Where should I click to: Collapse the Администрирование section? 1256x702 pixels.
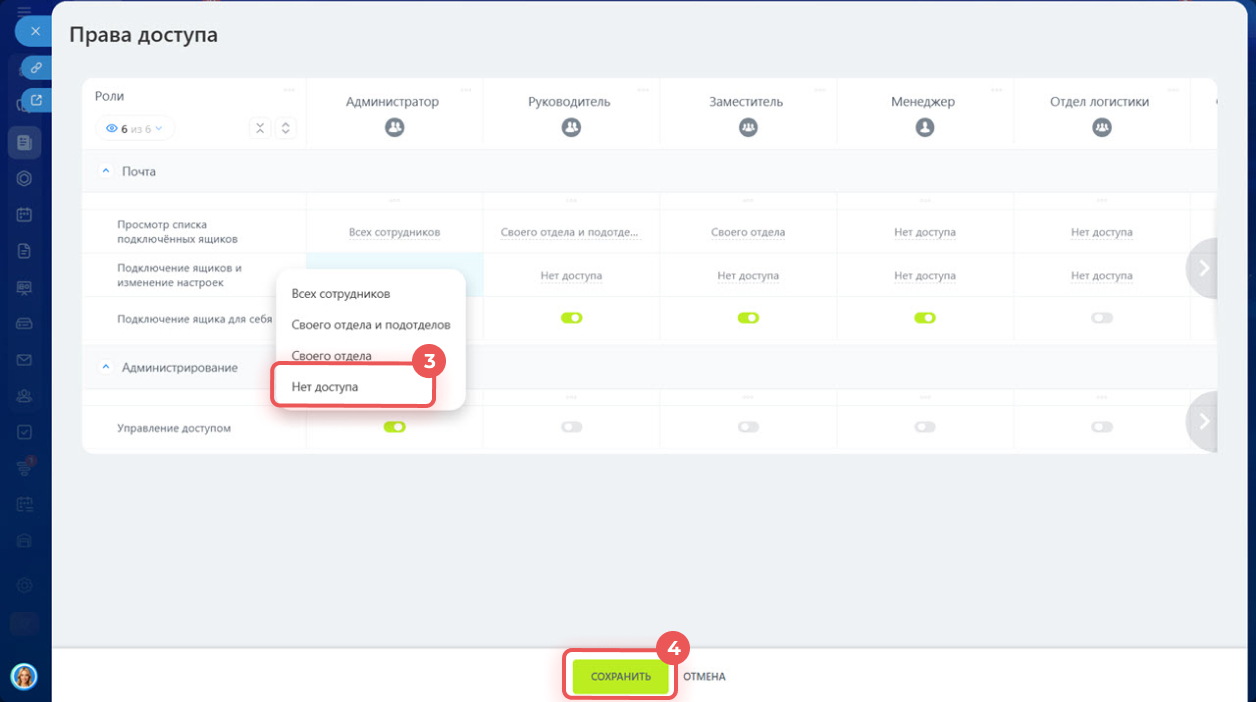click(106, 367)
